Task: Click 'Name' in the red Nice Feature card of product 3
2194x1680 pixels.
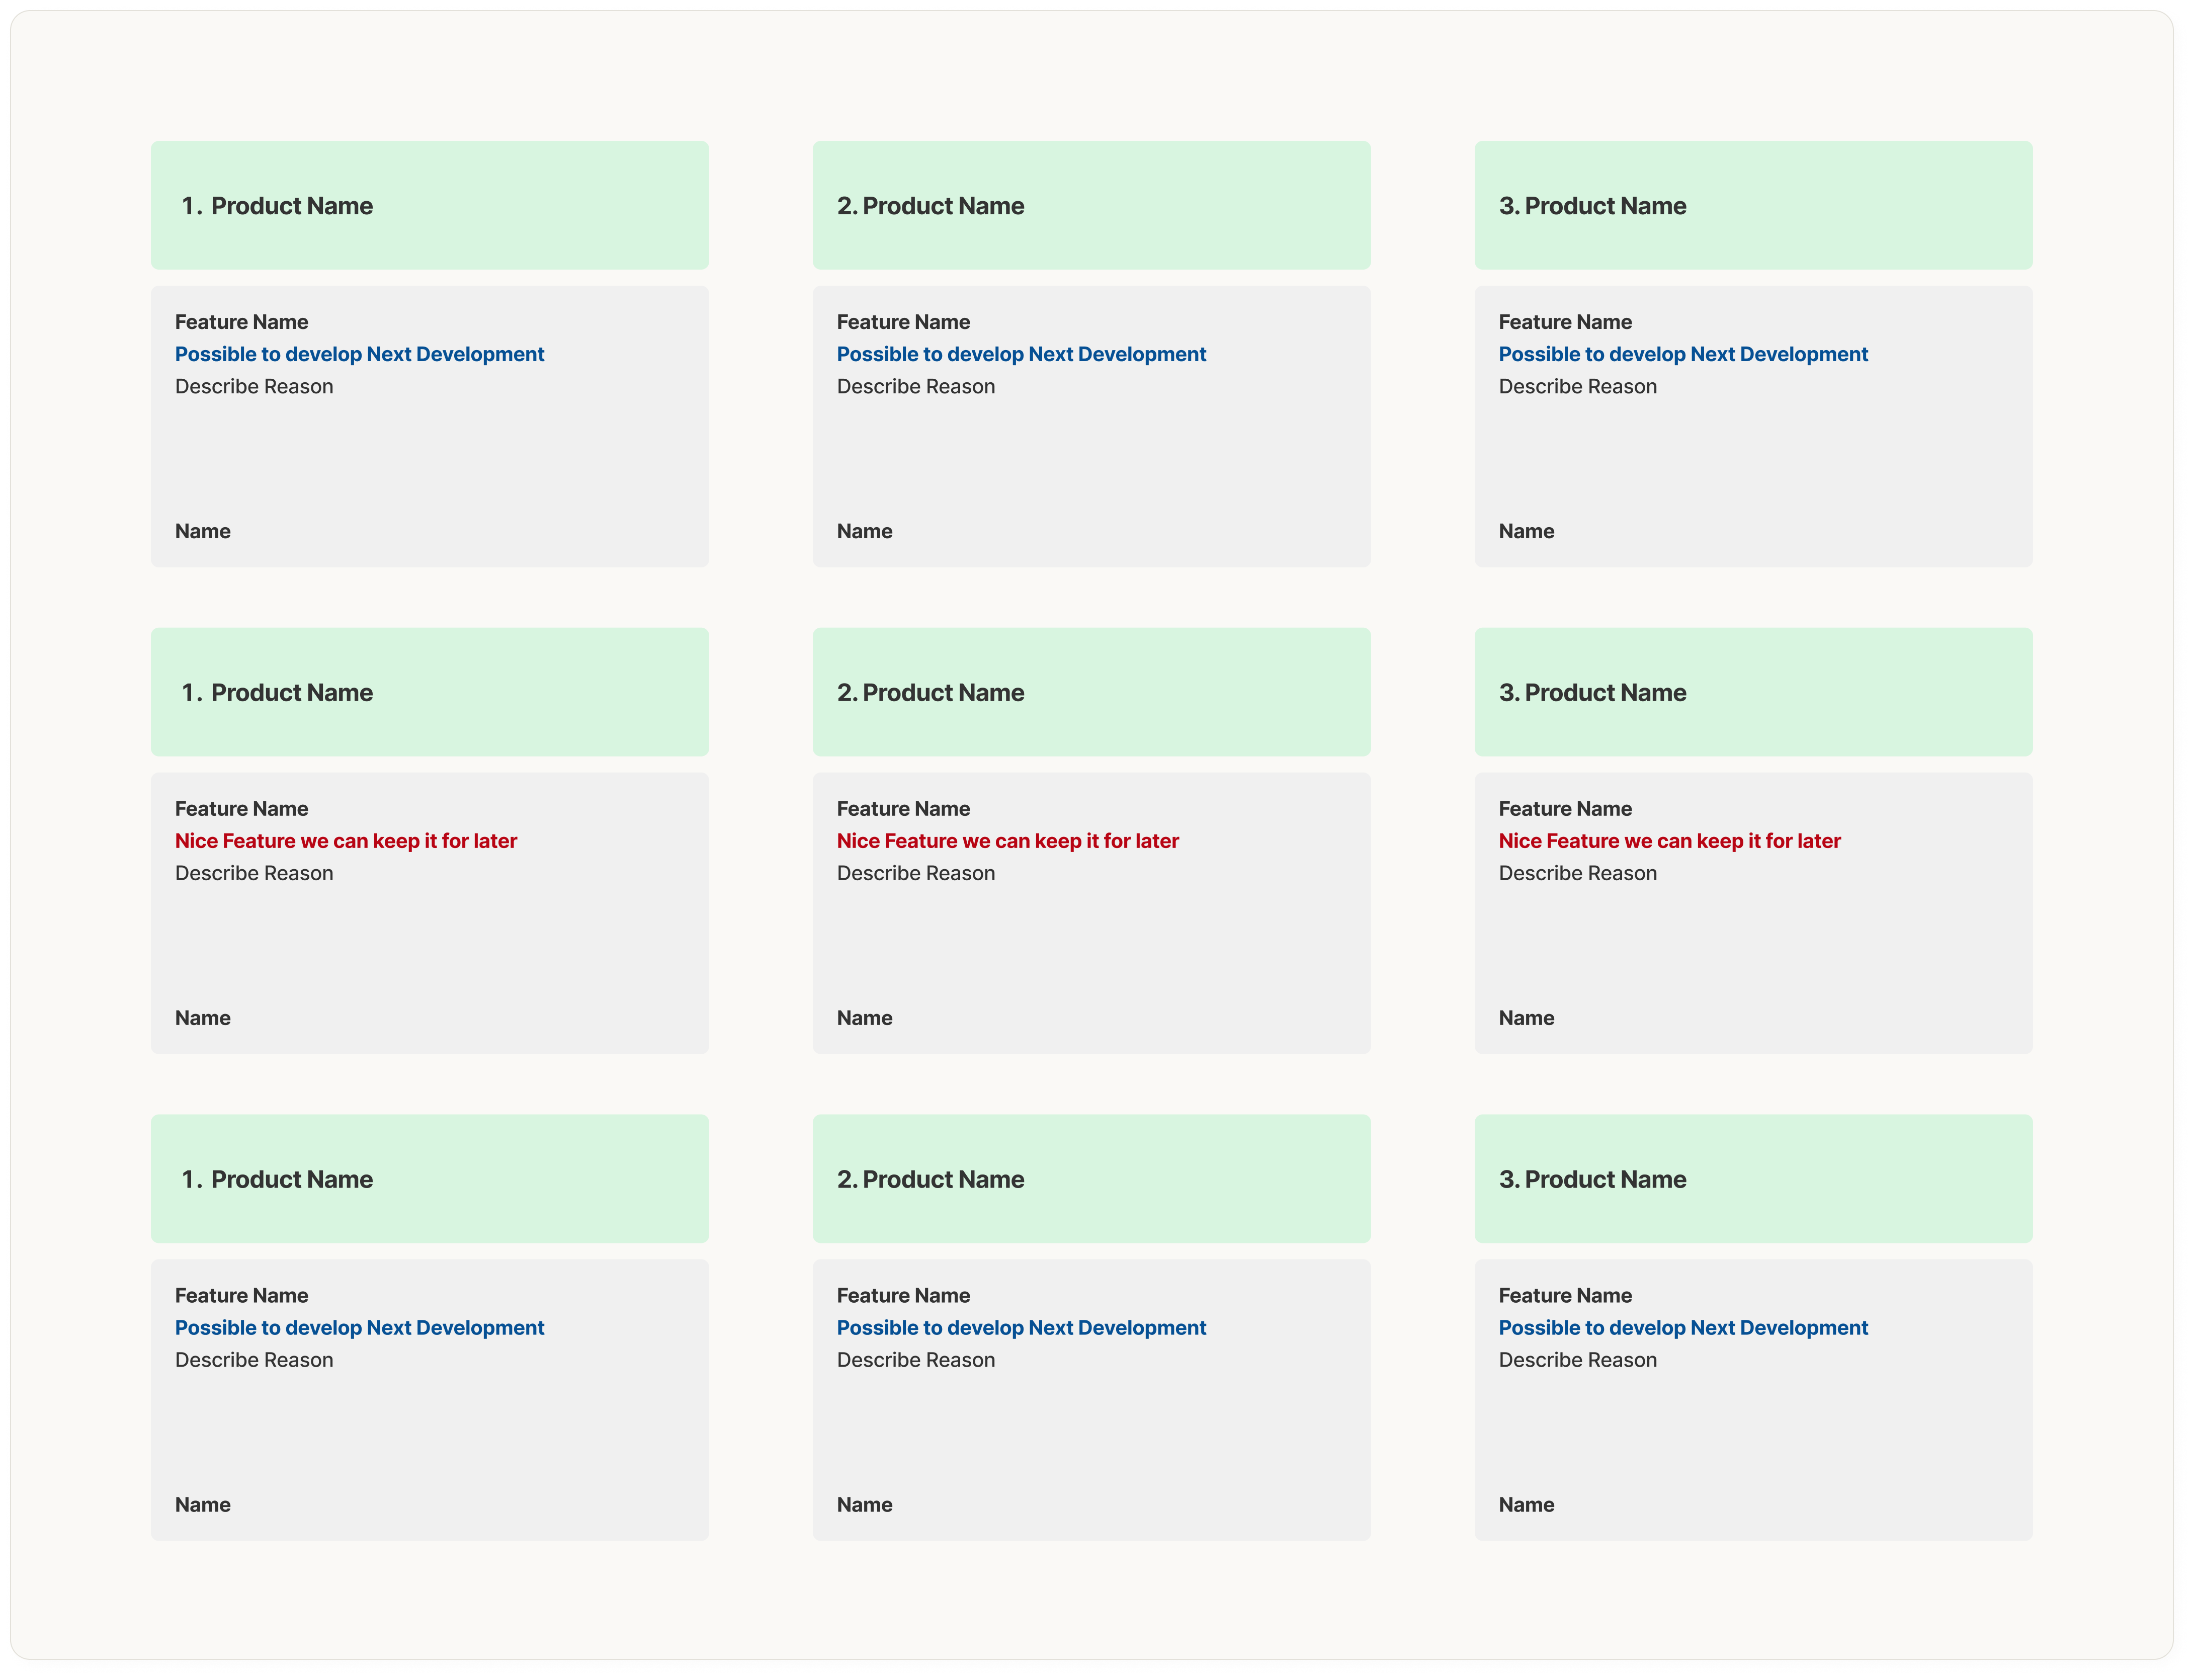Action: (x=1527, y=1018)
